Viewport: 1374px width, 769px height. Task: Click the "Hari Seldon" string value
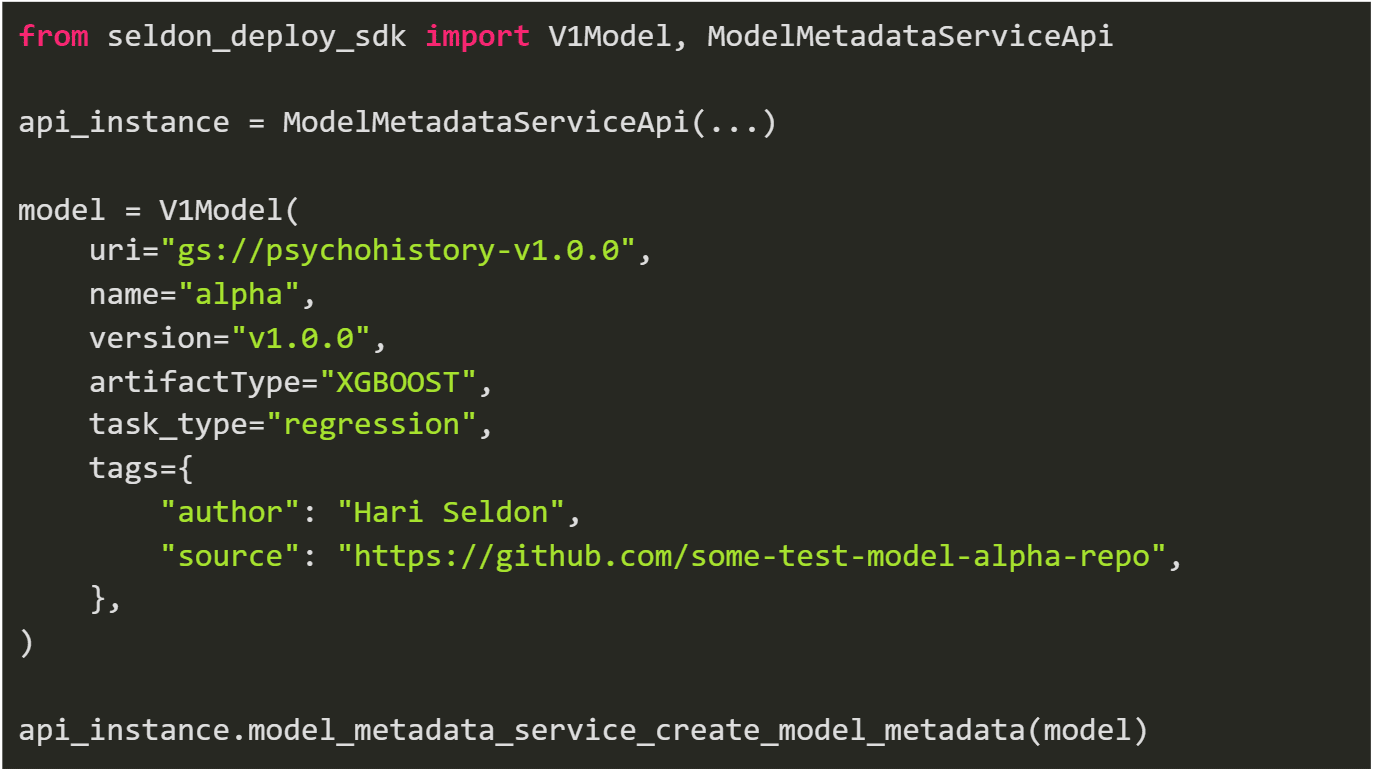pos(450,512)
